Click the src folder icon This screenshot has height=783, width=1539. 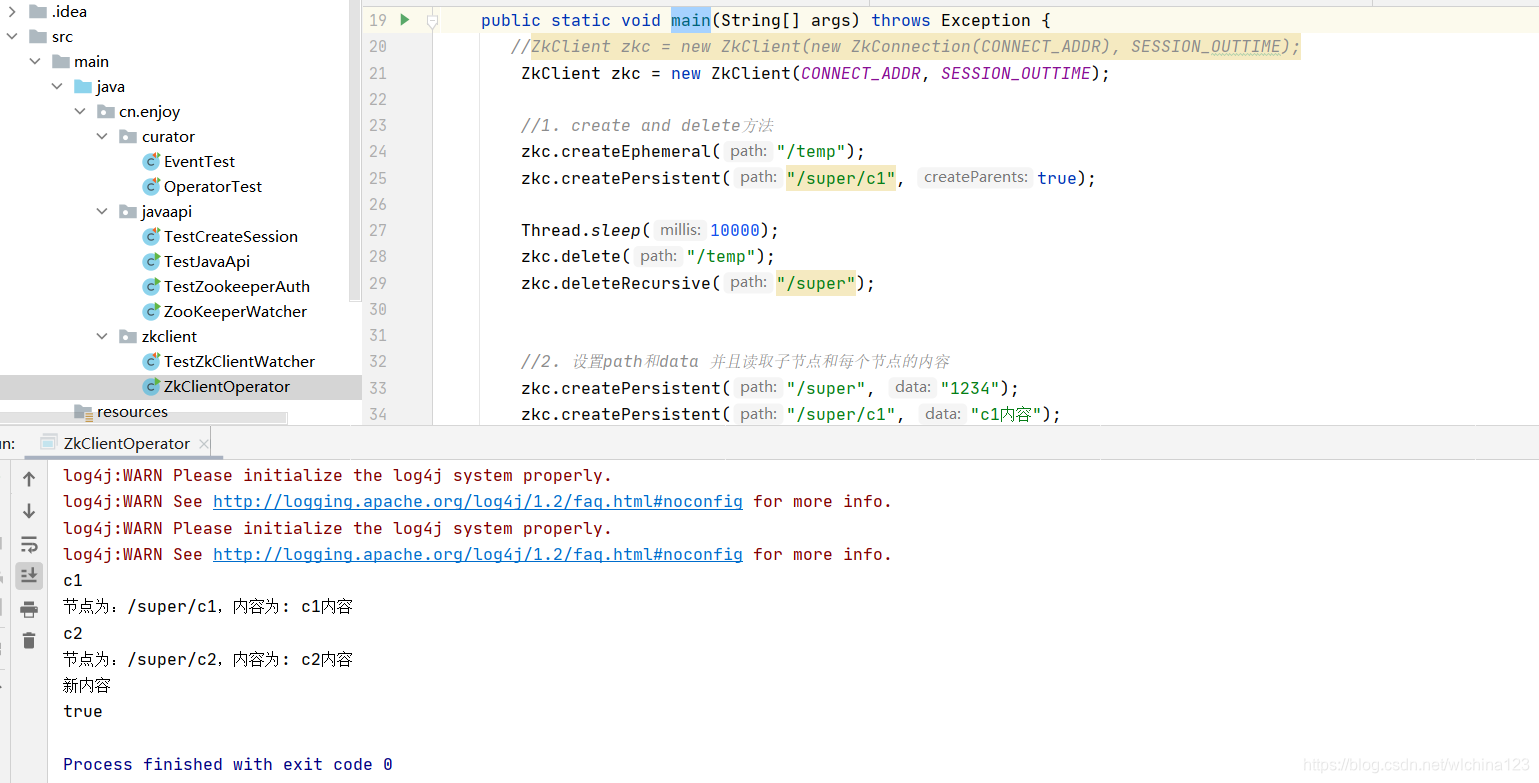point(38,36)
